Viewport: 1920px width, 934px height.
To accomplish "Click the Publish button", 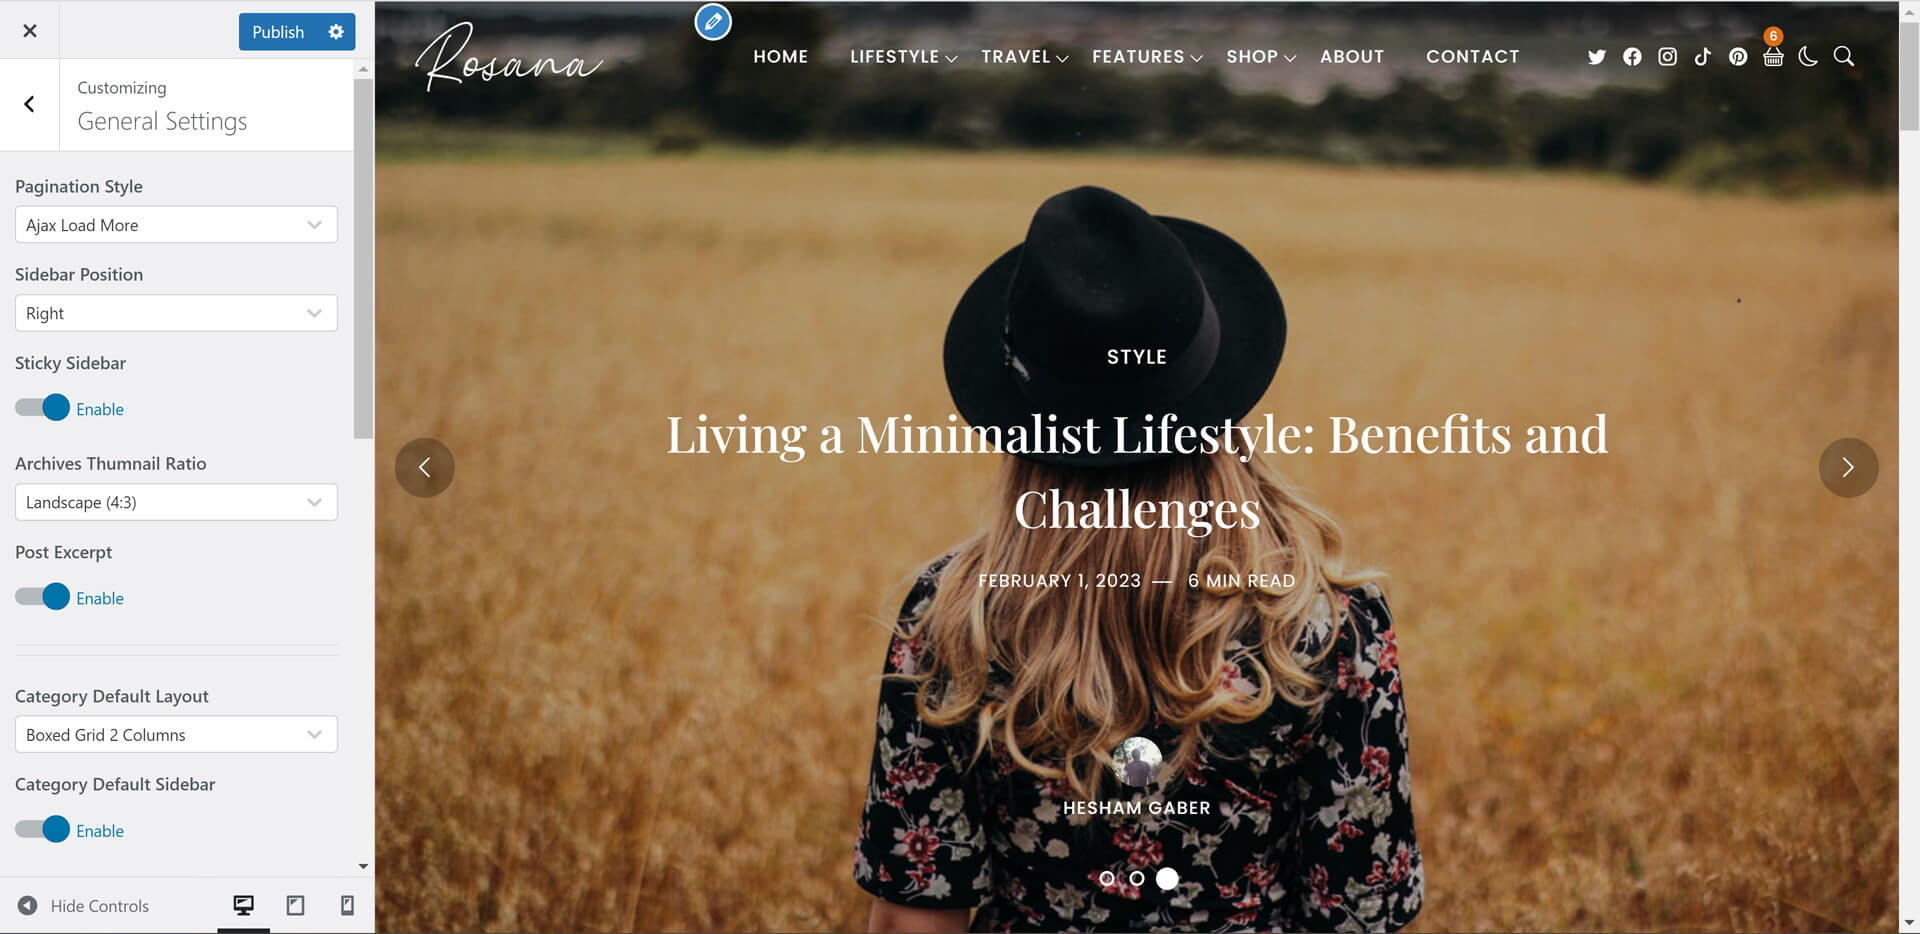I will point(278,32).
